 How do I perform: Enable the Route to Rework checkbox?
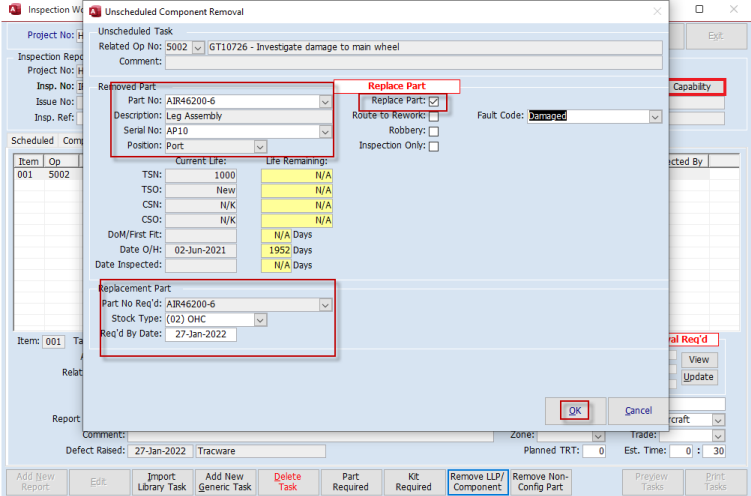[433, 116]
